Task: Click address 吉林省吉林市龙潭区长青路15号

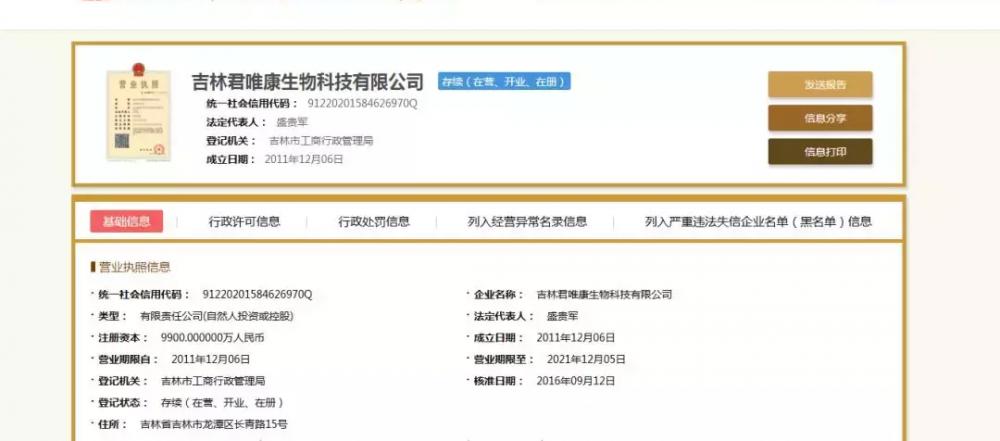Action: (x=214, y=424)
